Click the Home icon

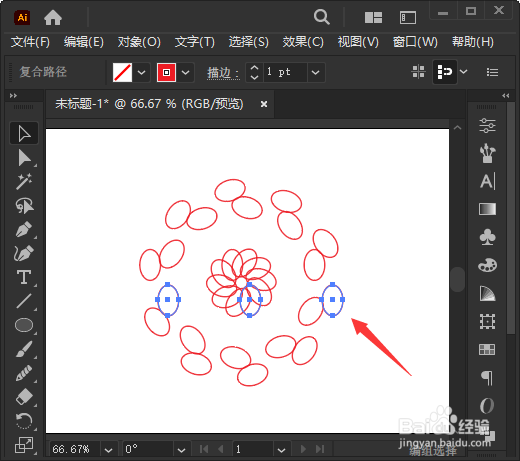[53, 17]
